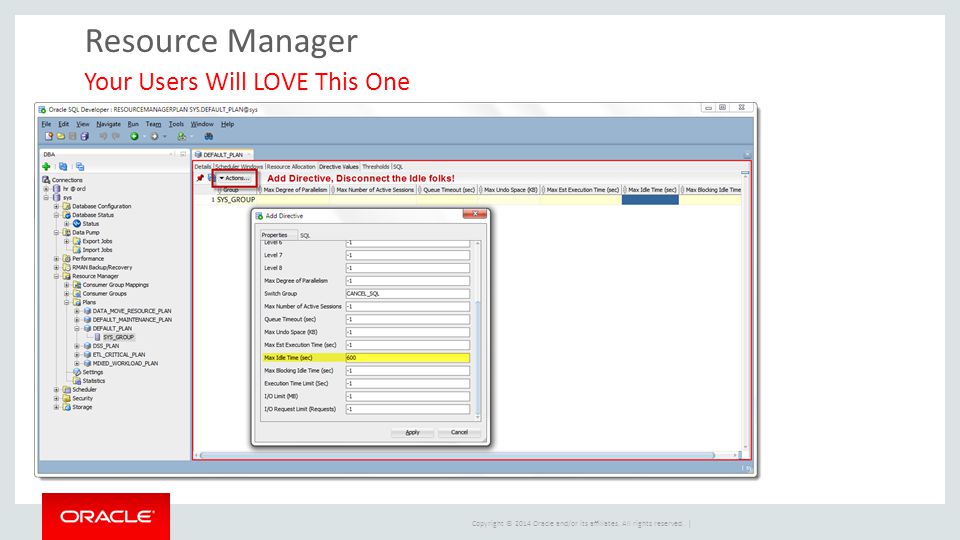The height and width of the screenshot is (540, 960).
Task: Click the Debug toolbar icon
Action: click(182, 137)
